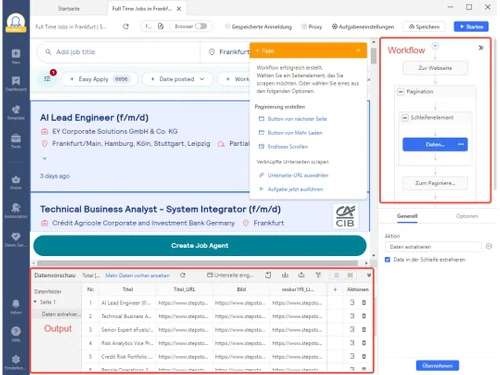Viewport: 500px width, 375px height.
Task: Click the document icon next to Browser
Action: pyautogui.click(x=161, y=26)
